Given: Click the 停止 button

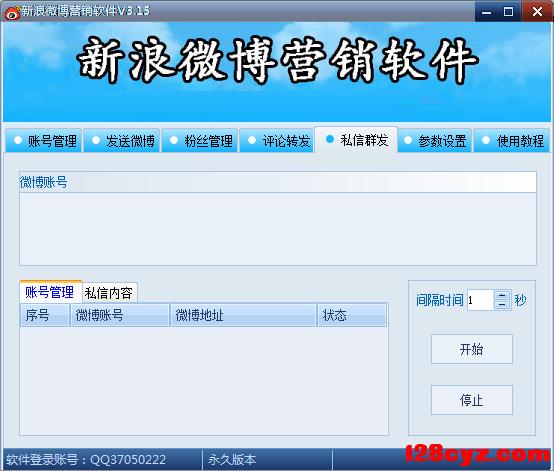Looking at the screenshot, I should point(472,400).
